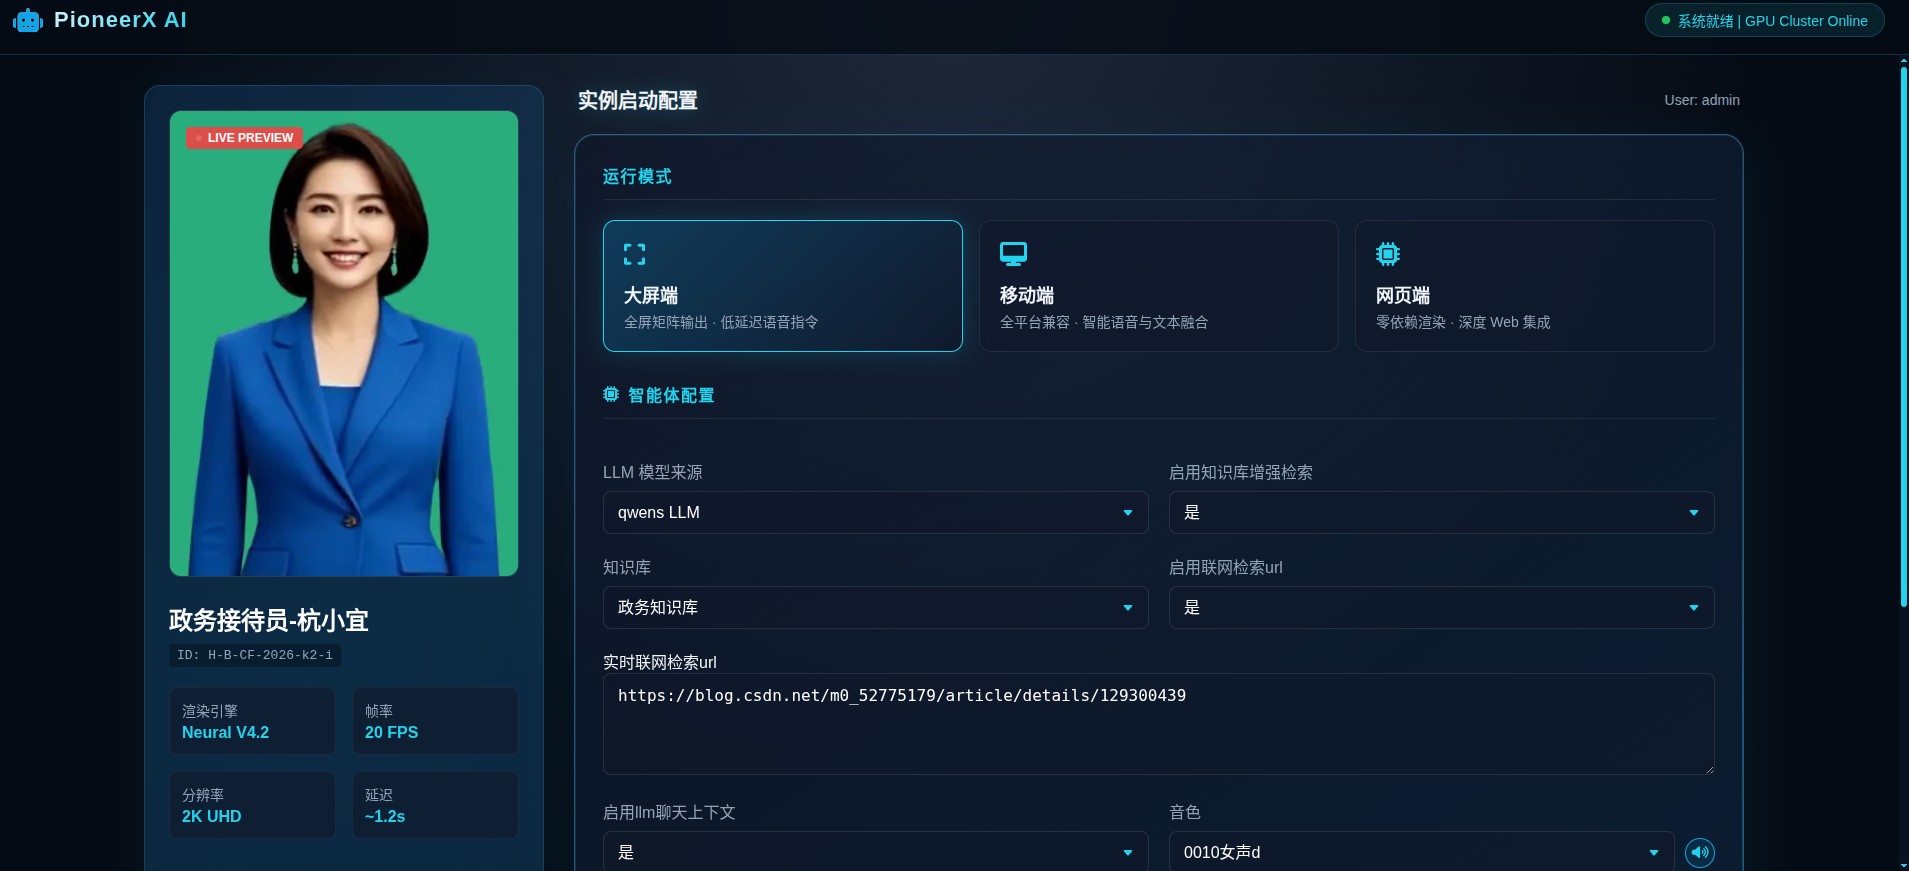Screen dimensions: 1909x871
Task: Open the 启用知识库增强检索 dropdown
Action: pyautogui.click(x=1441, y=513)
